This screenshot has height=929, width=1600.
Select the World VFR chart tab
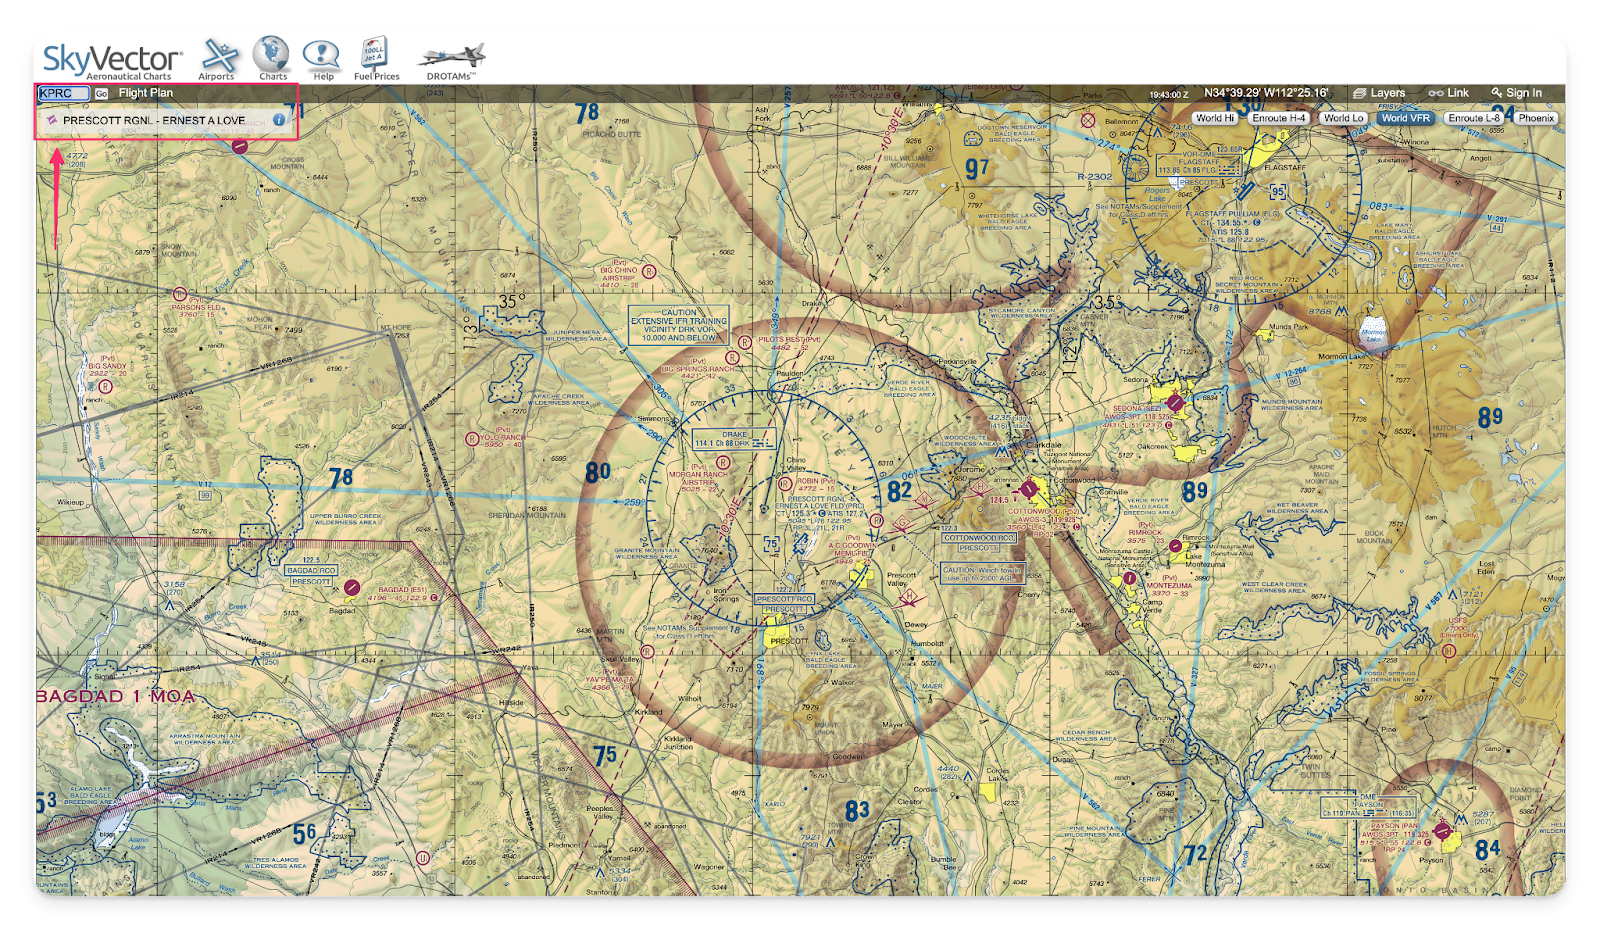click(x=1405, y=118)
